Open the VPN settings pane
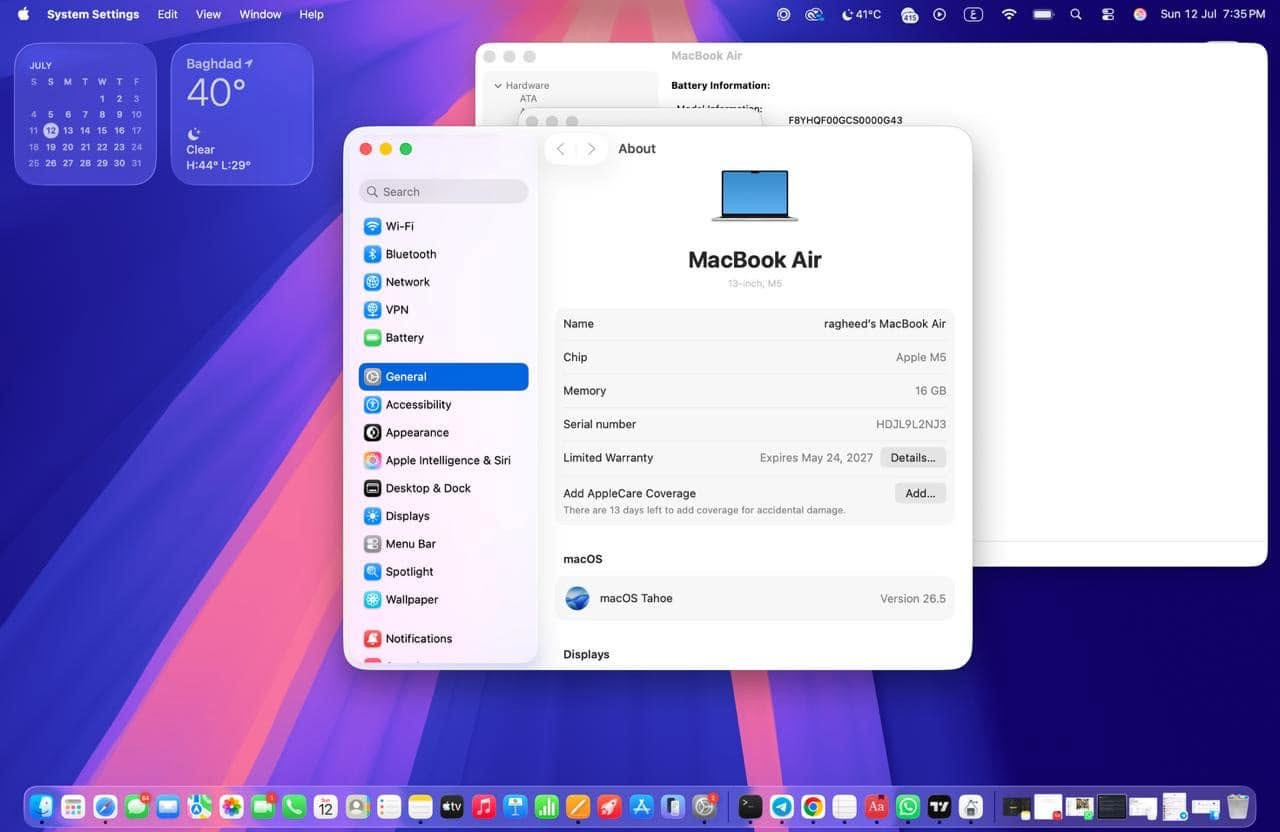 [x=443, y=310]
